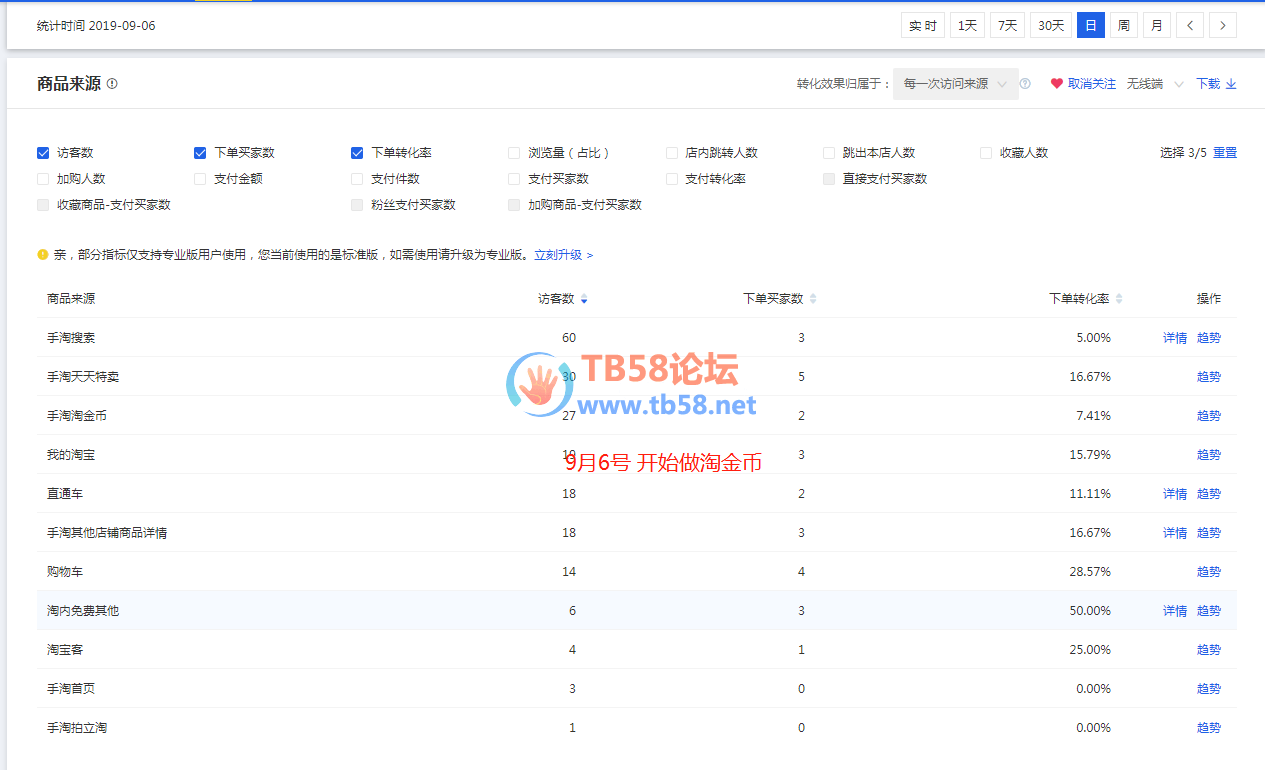
Task: Enable the 支付金额 metric checkbox
Action: 200,179
